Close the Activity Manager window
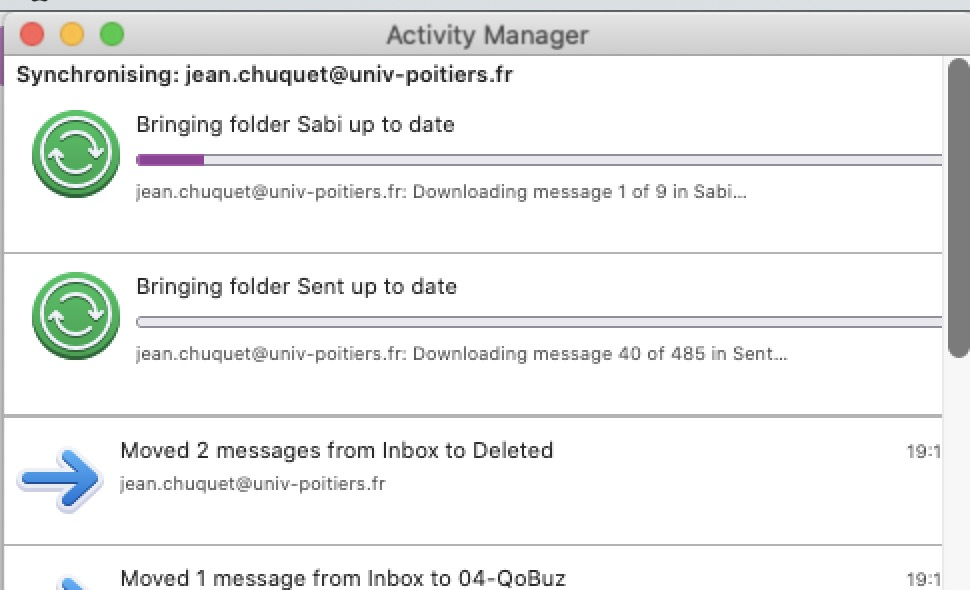970x590 pixels. coord(32,35)
